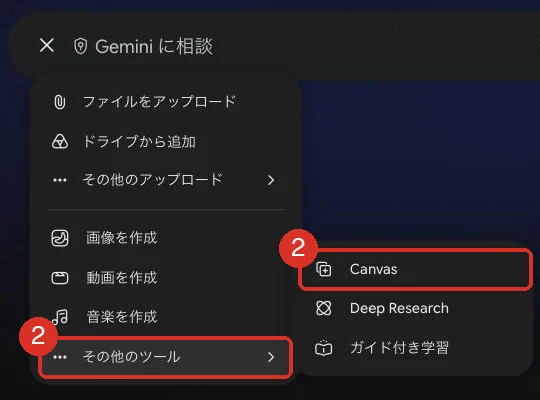
Task: Click the guided learning book icon
Action: coord(324,348)
